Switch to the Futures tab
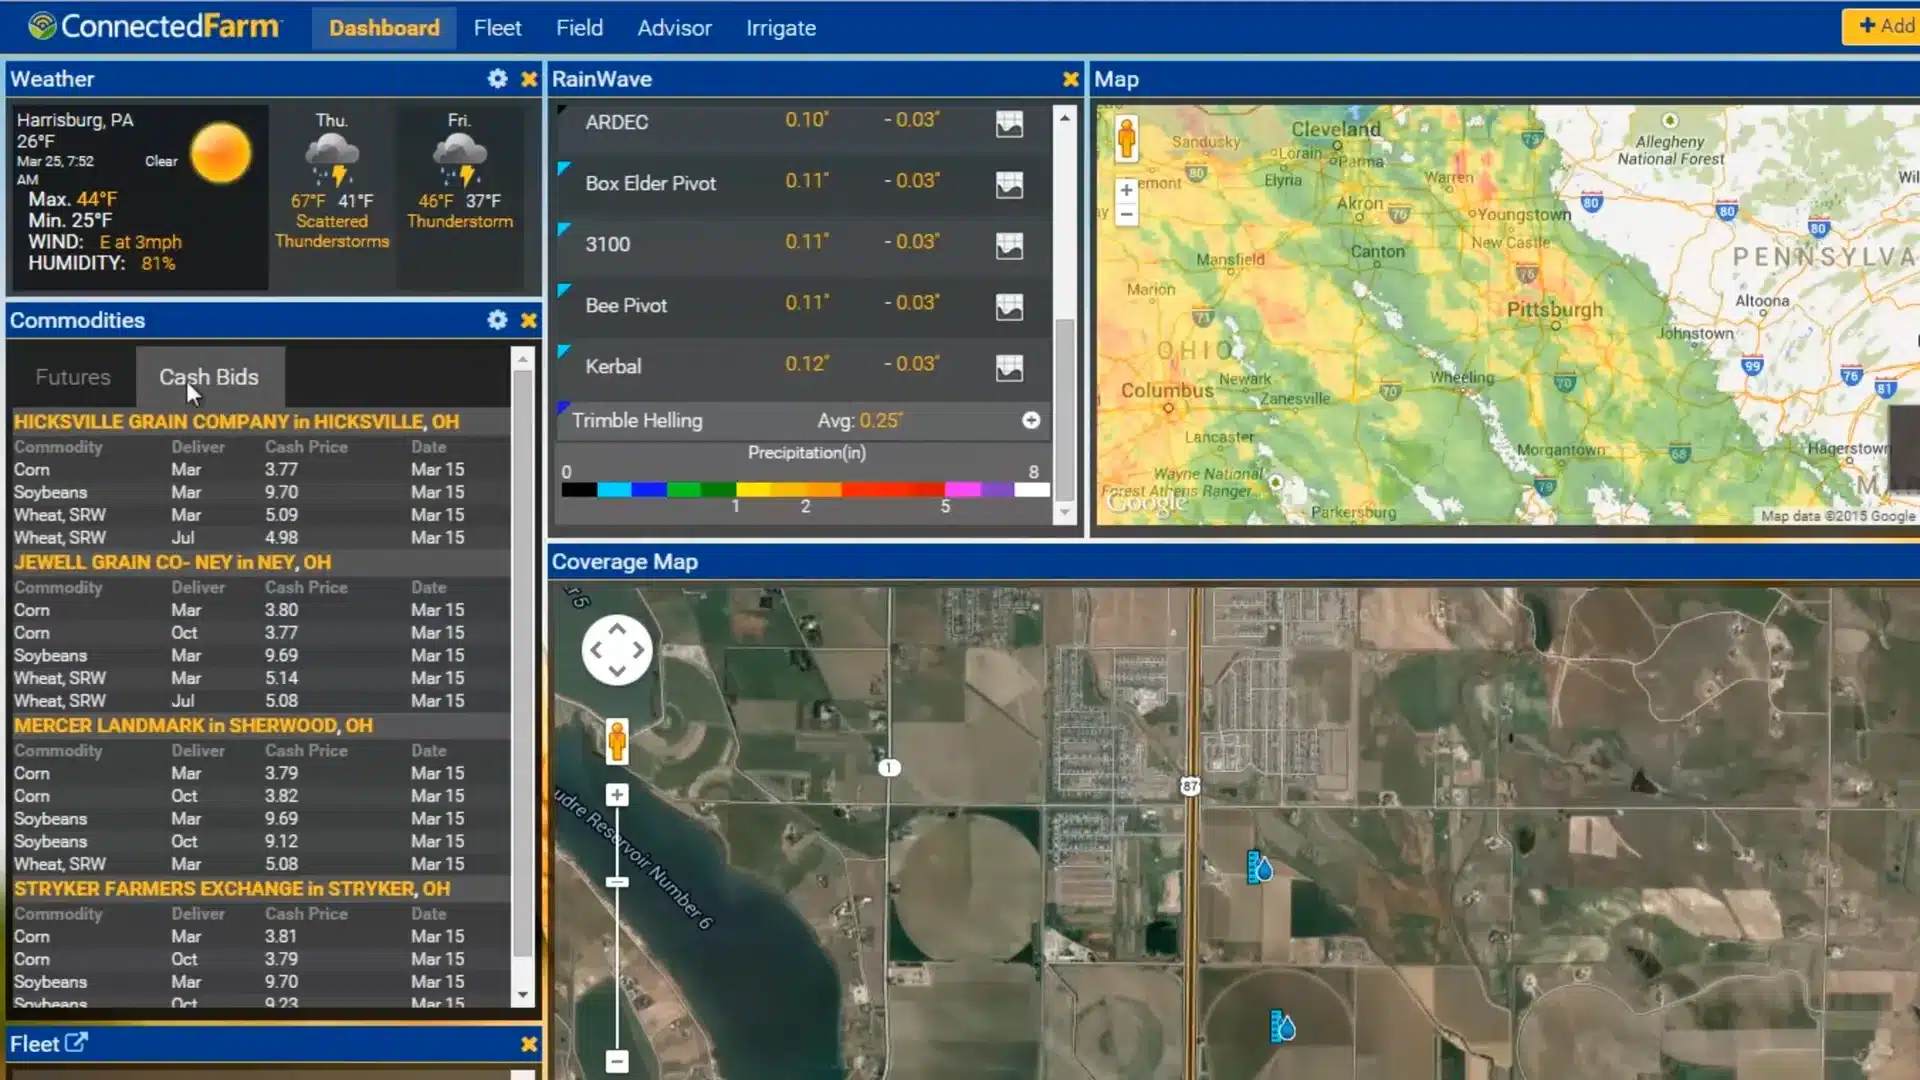 tap(72, 377)
